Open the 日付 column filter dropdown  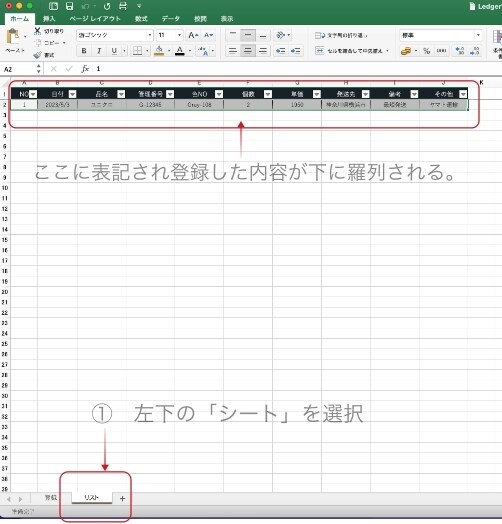click(x=73, y=94)
